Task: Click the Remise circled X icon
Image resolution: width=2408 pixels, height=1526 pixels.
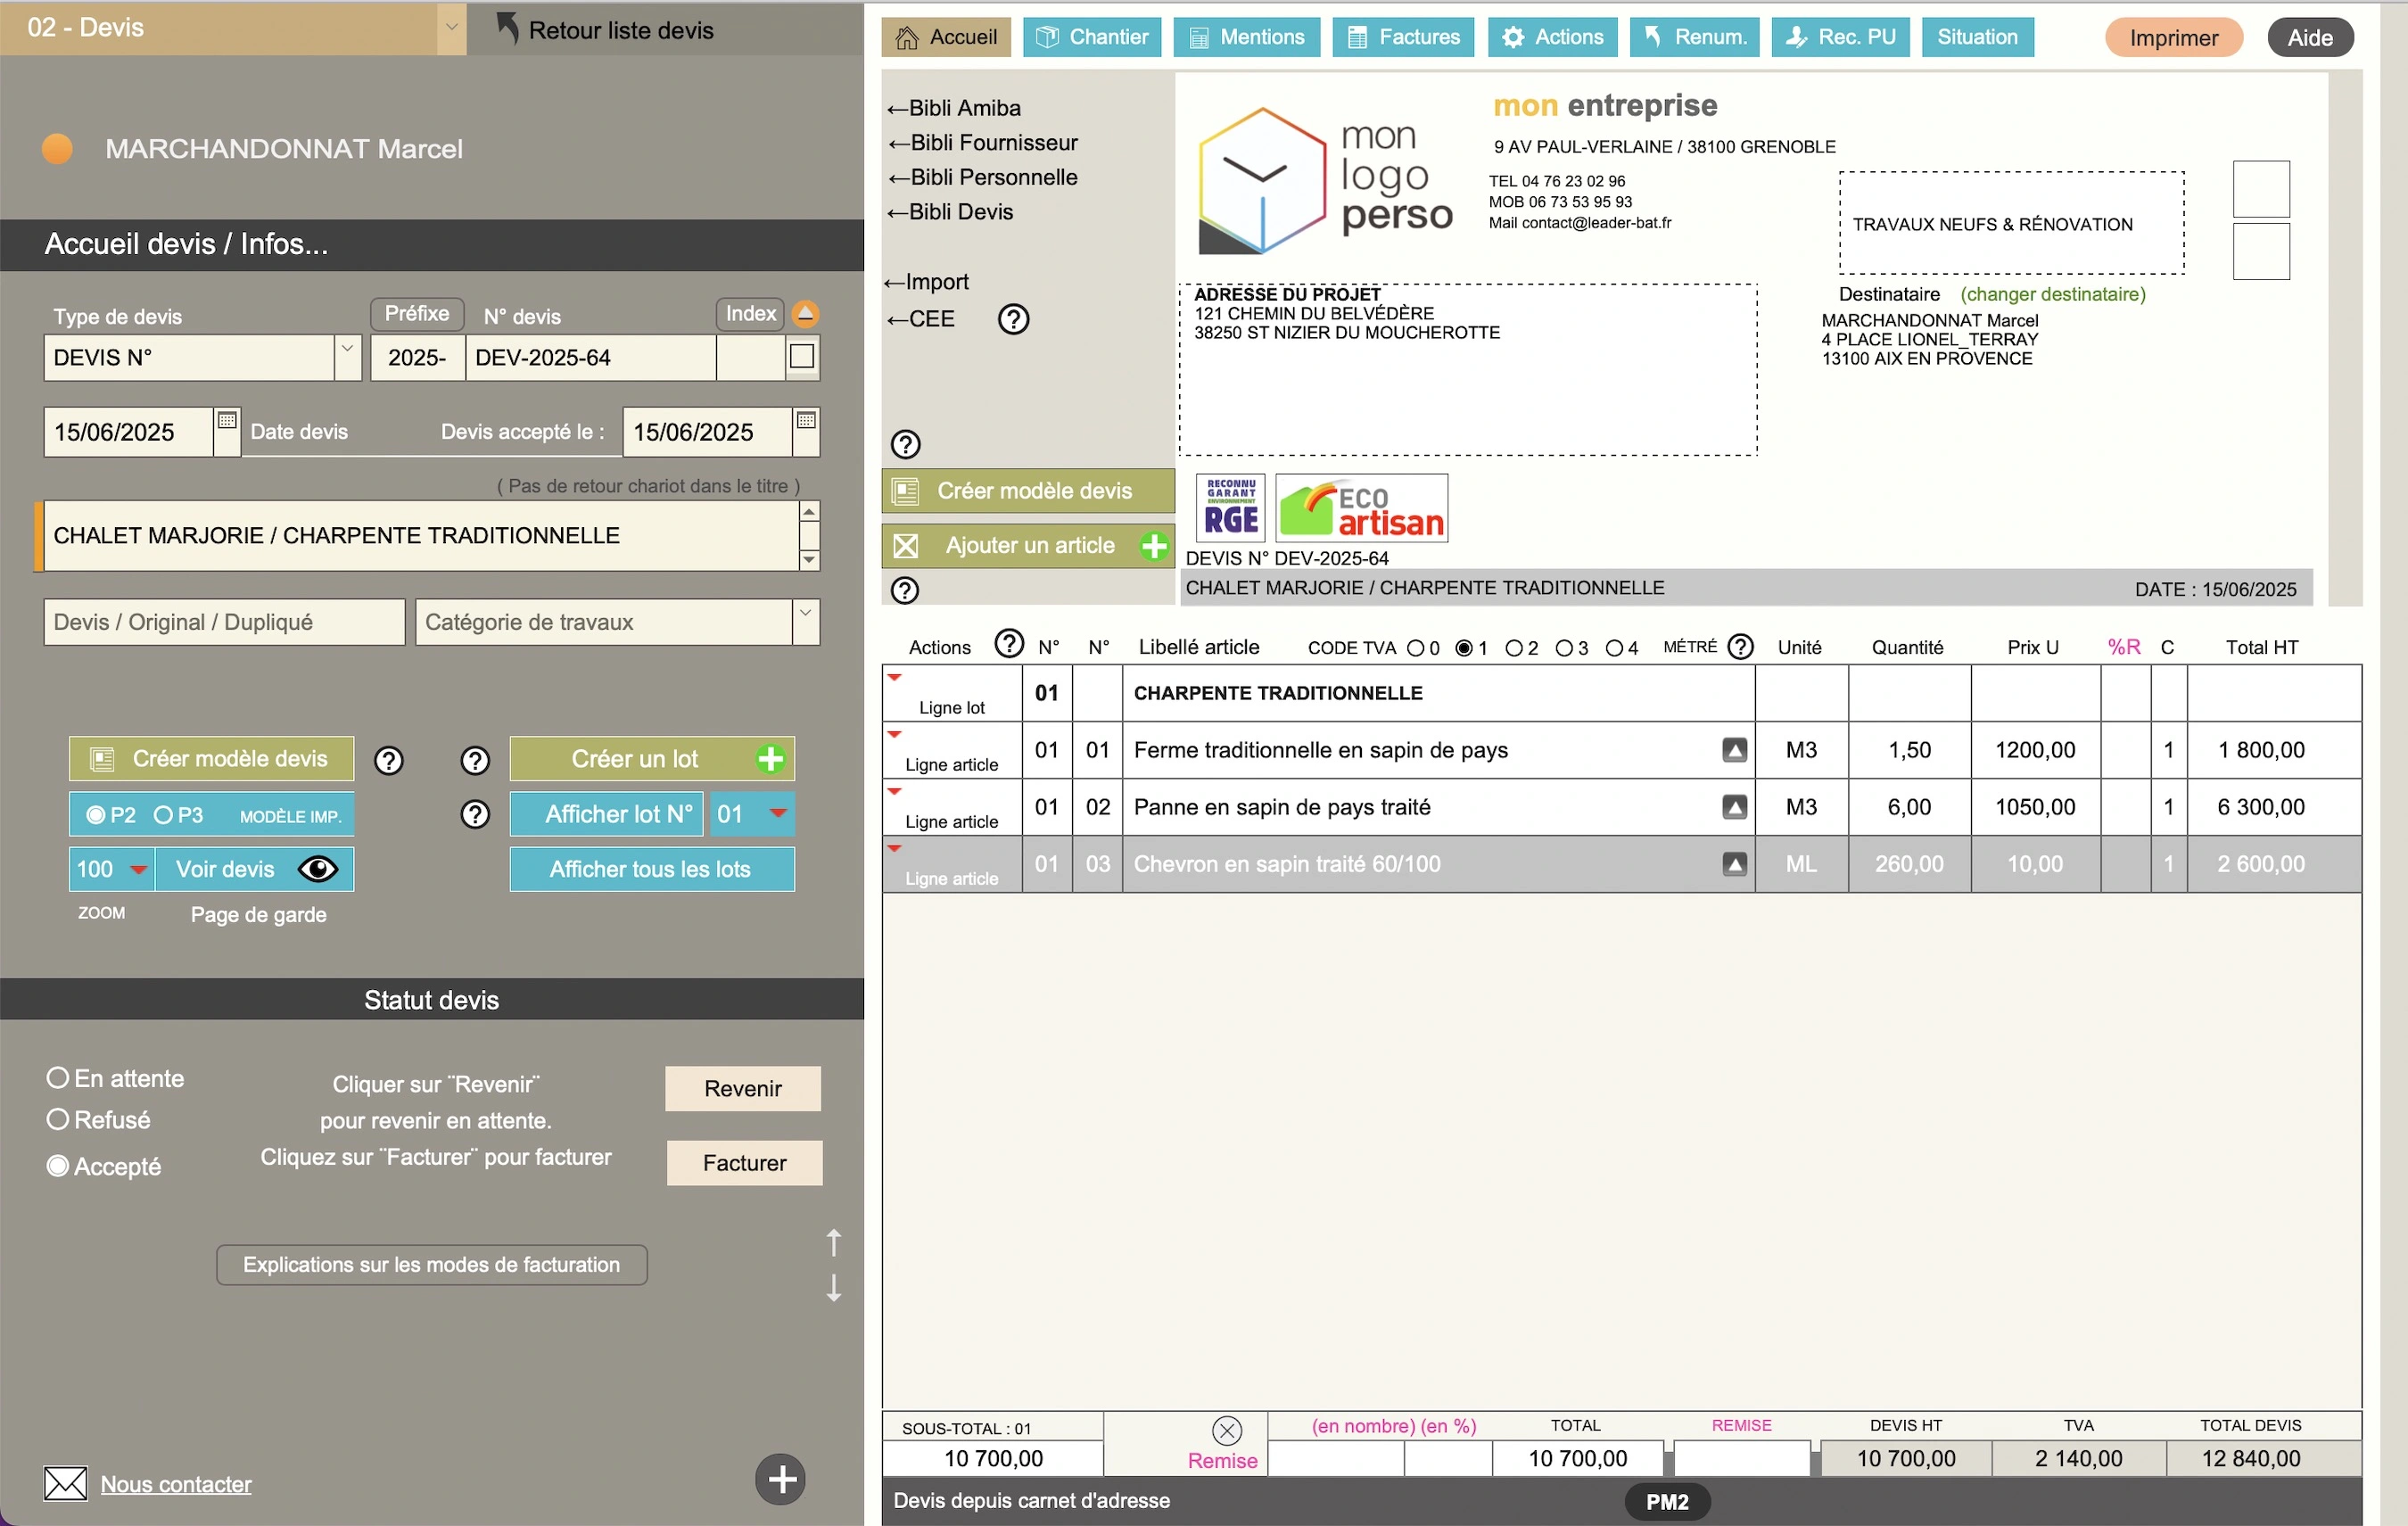Action: pos(1226,1430)
